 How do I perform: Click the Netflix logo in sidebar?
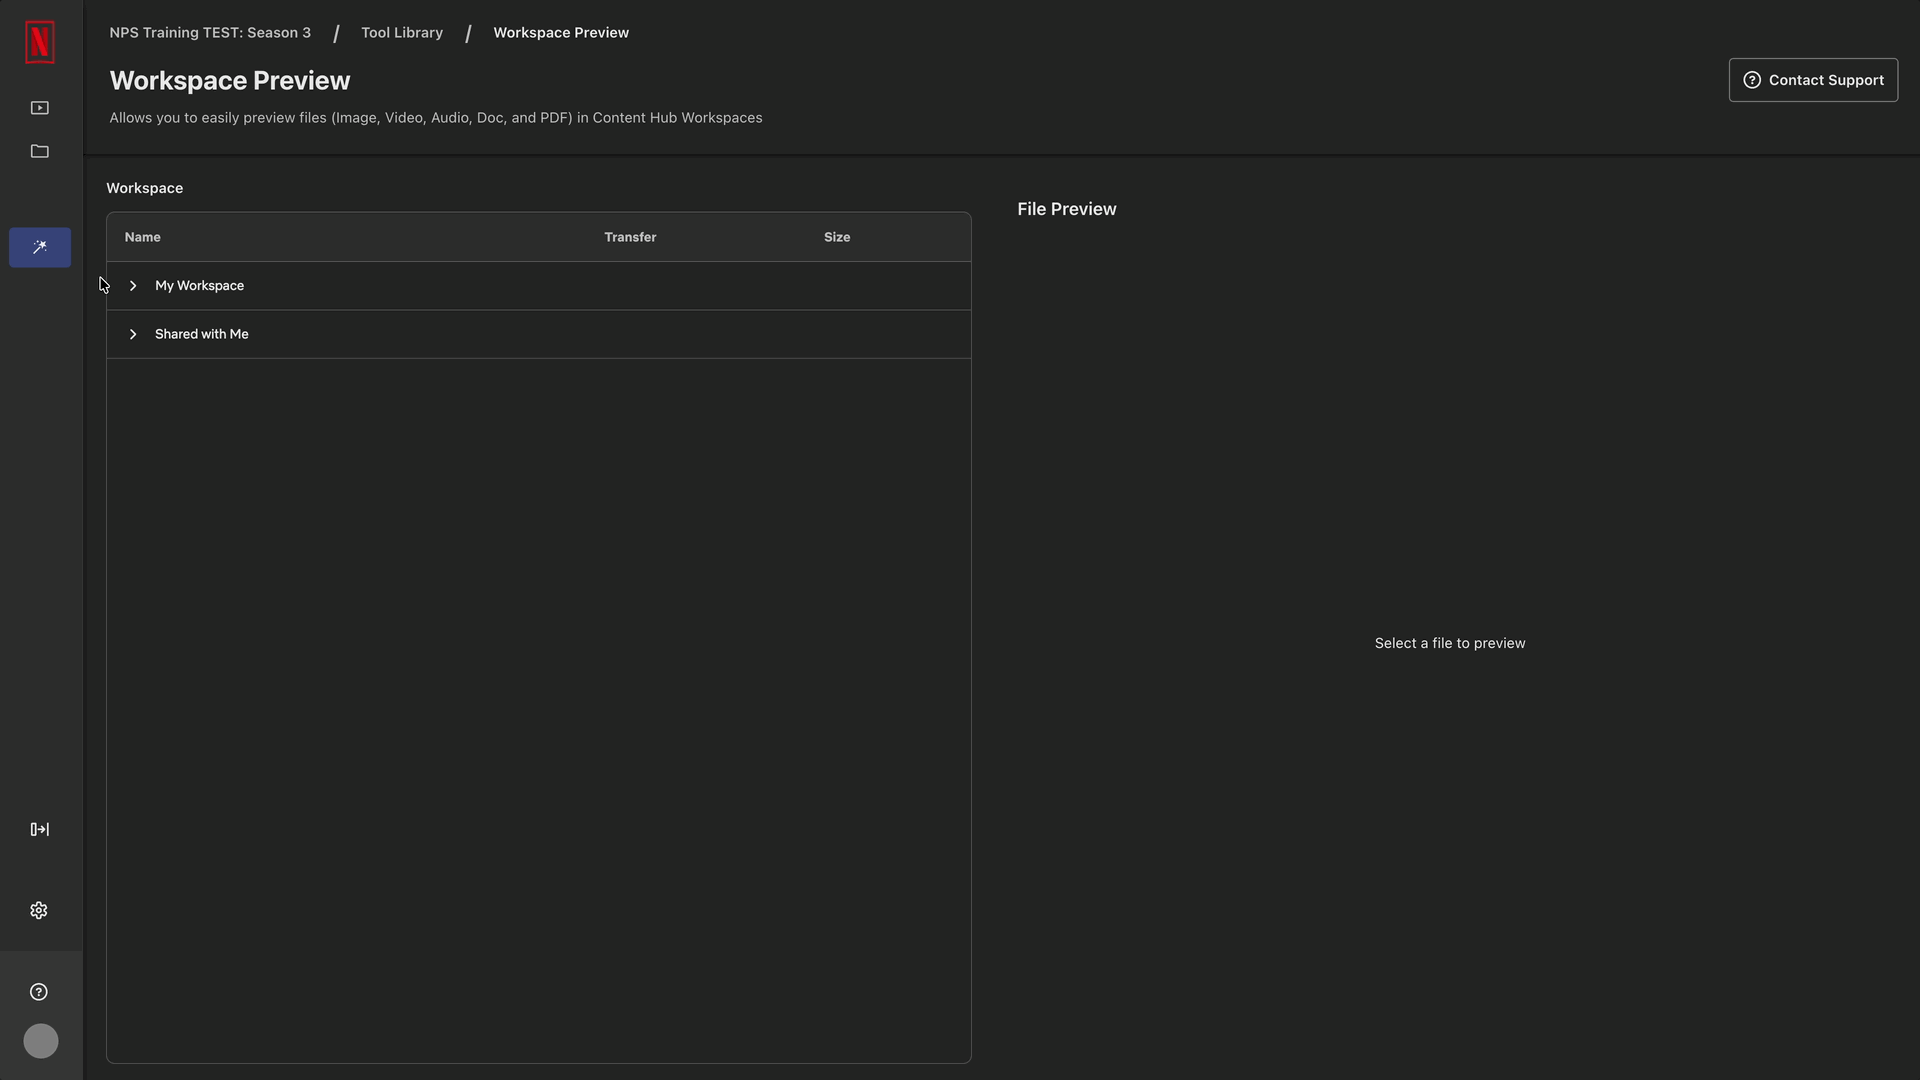pyautogui.click(x=40, y=42)
